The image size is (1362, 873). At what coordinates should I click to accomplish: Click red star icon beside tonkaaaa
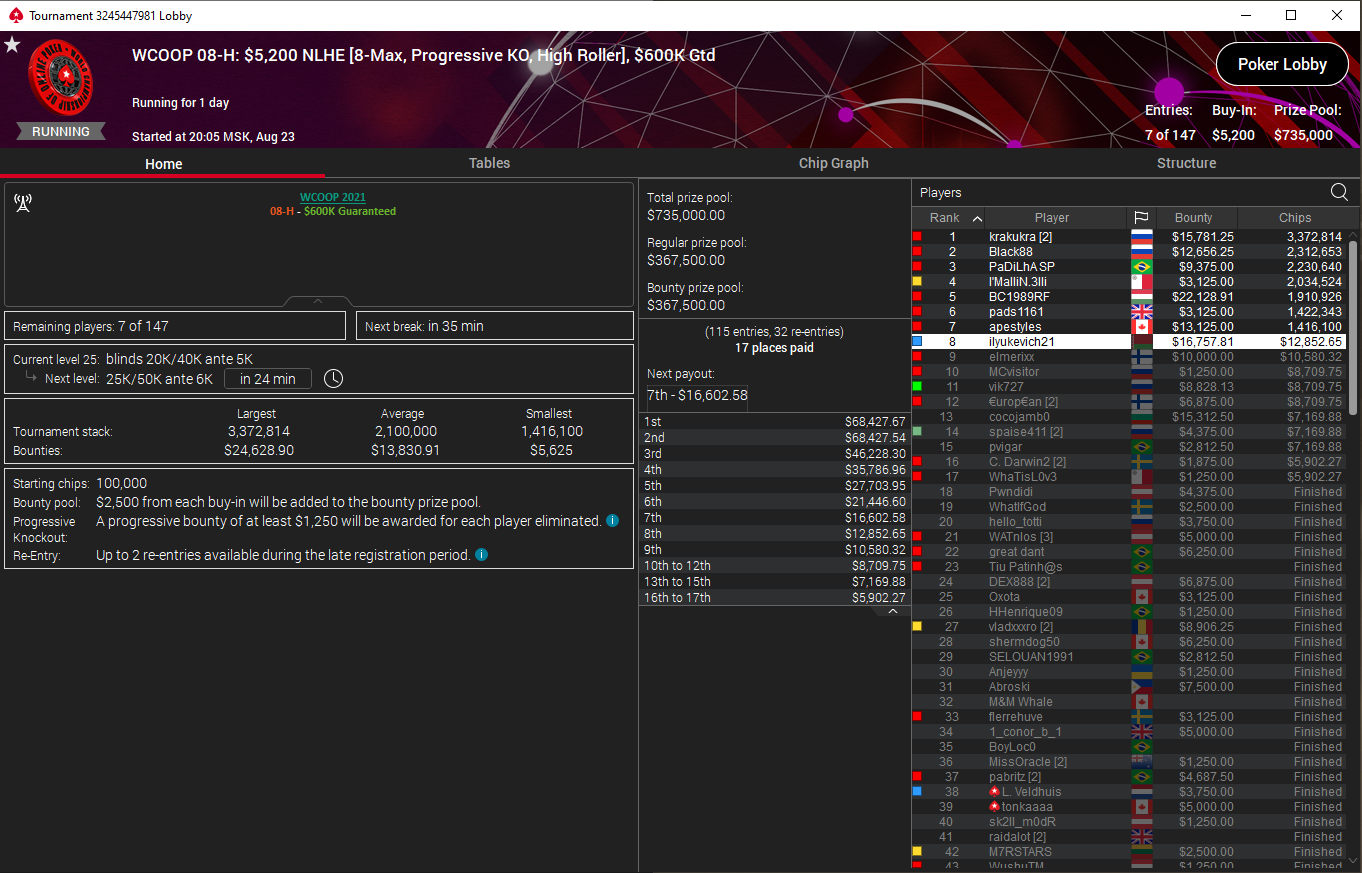pyautogui.click(x=994, y=807)
